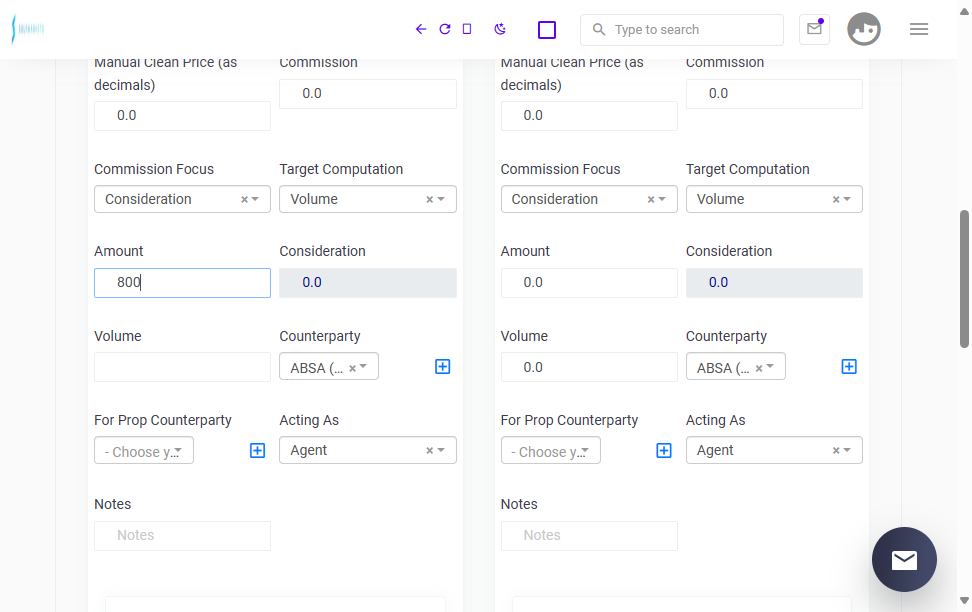Add counterparty plus icon in right form
The image size is (972, 612).
point(849,366)
